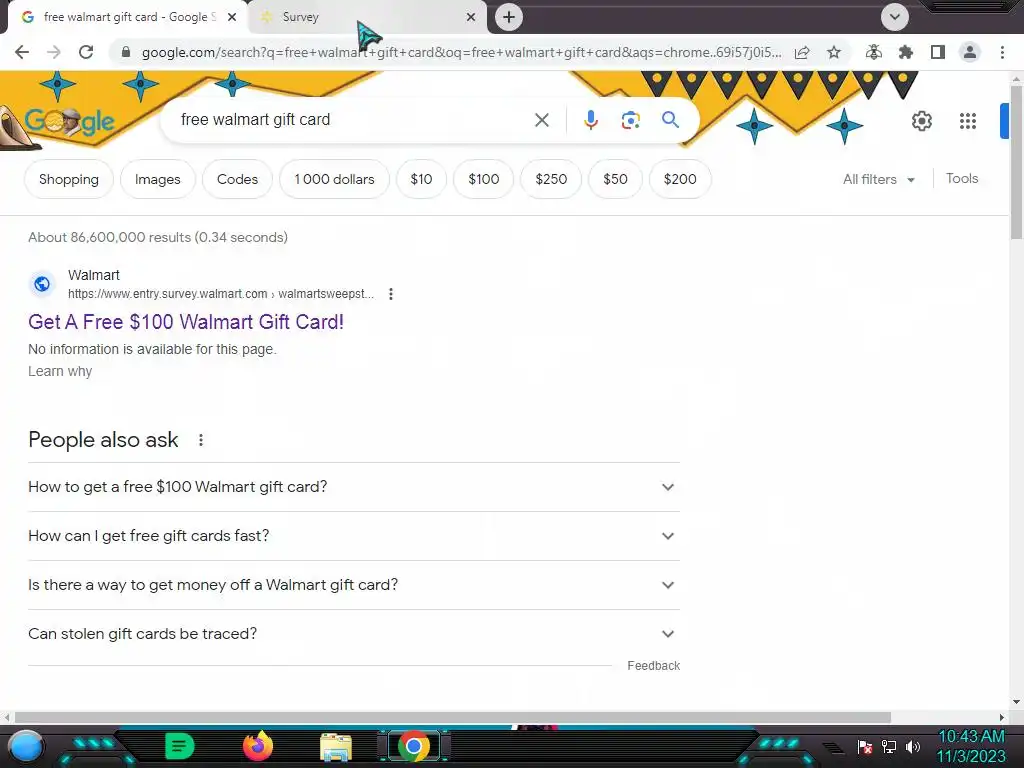The image size is (1024, 768).
Task: Open Google quick settings gear
Action: (921, 121)
